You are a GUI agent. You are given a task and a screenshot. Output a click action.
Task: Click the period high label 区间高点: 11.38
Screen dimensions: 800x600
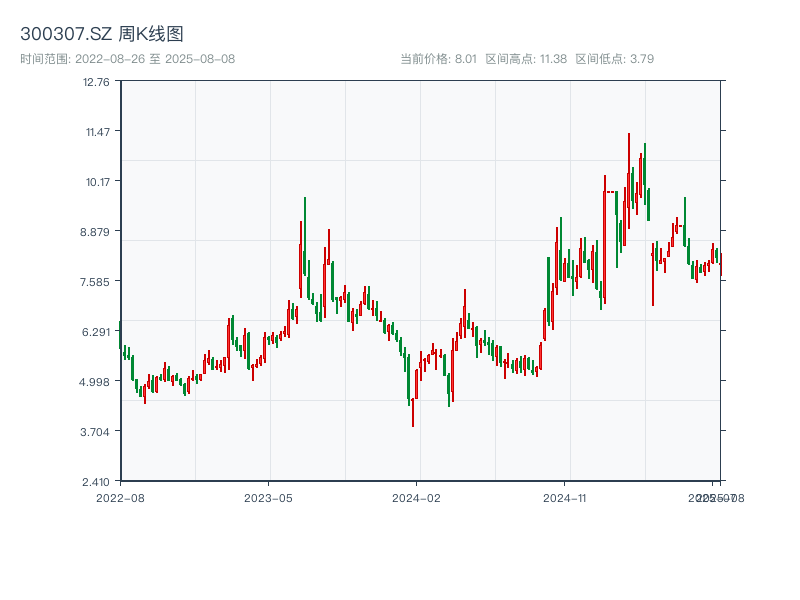coord(526,59)
